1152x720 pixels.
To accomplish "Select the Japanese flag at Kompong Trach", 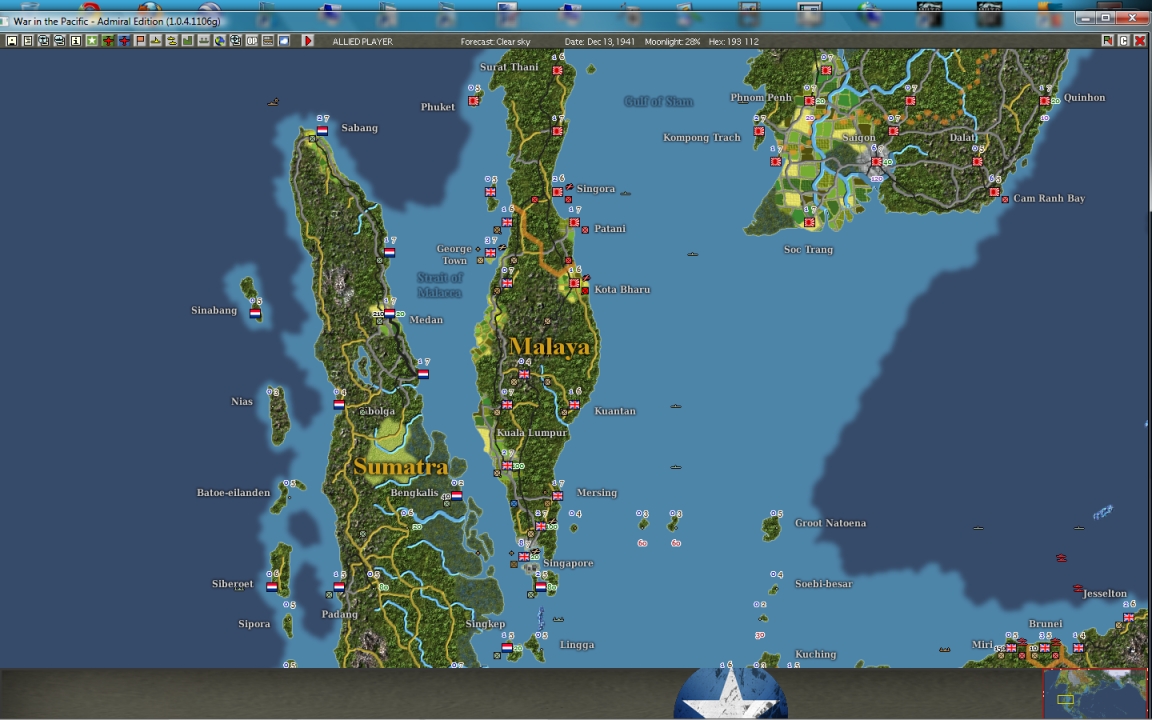I will 759,132.
